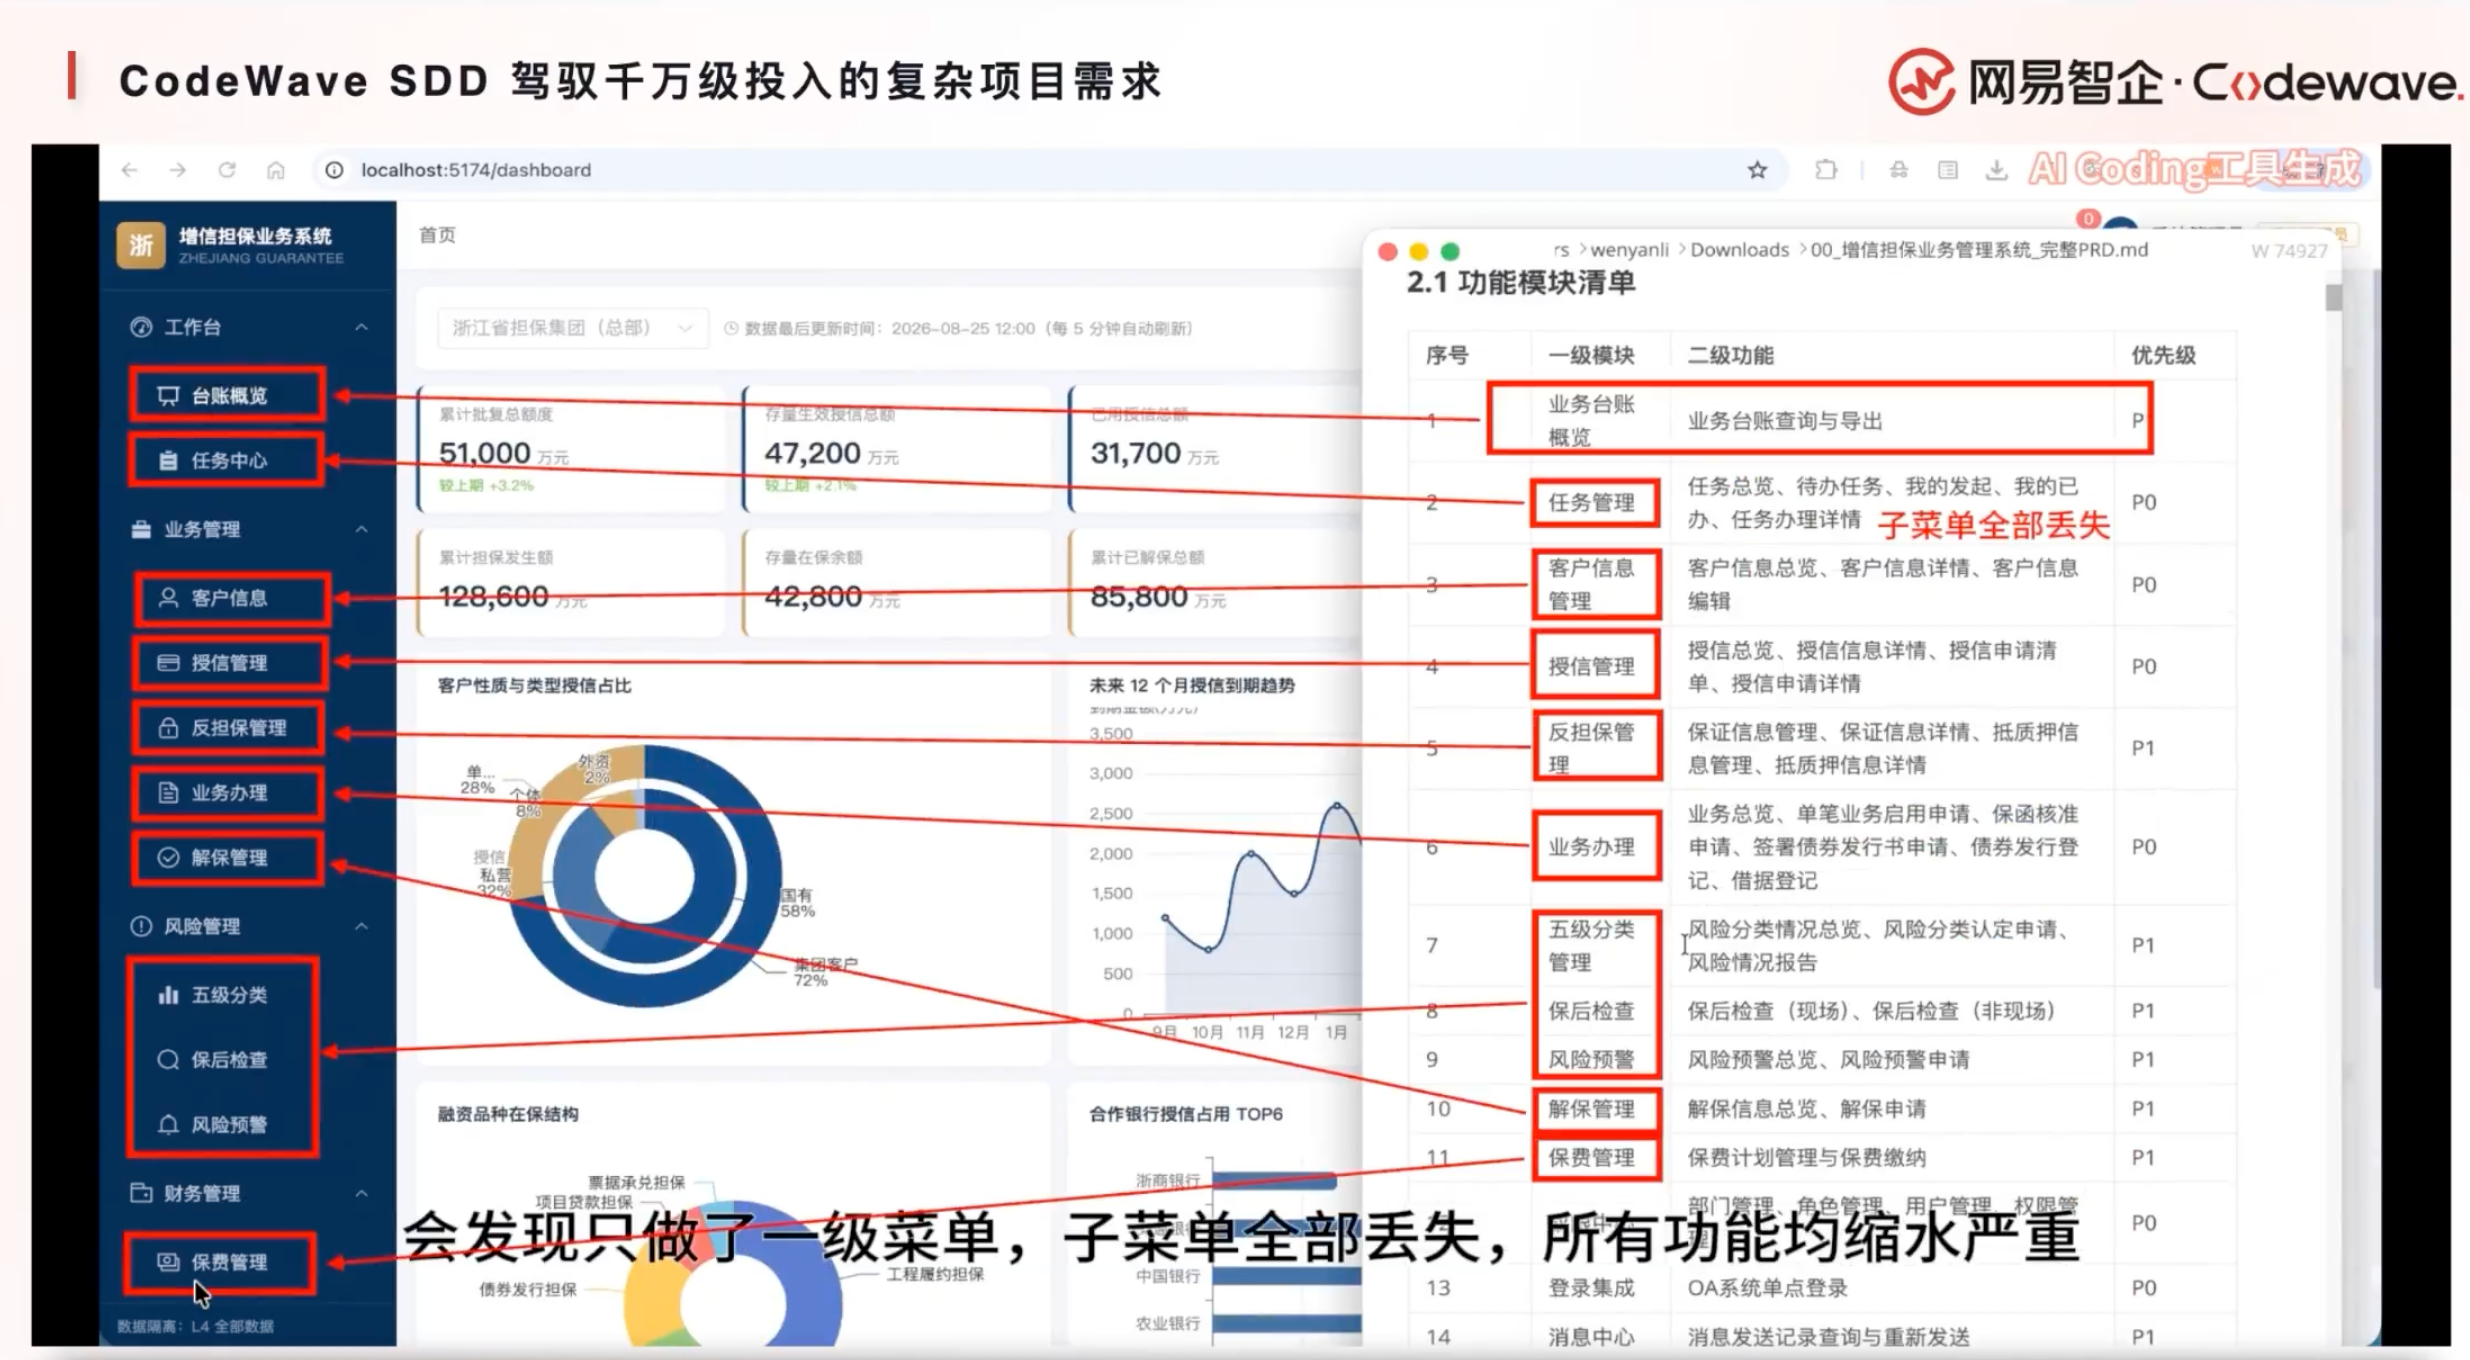The height and width of the screenshot is (1360, 2470).
Task: Collapse the 财务管理 sidebar group chevron
Action: pyautogui.click(x=361, y=1193)
